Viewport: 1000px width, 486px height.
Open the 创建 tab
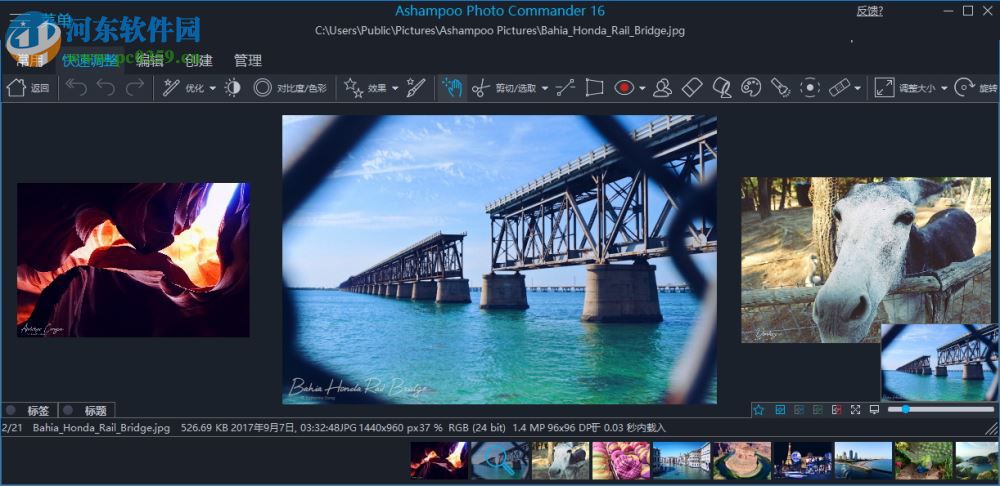198,61
